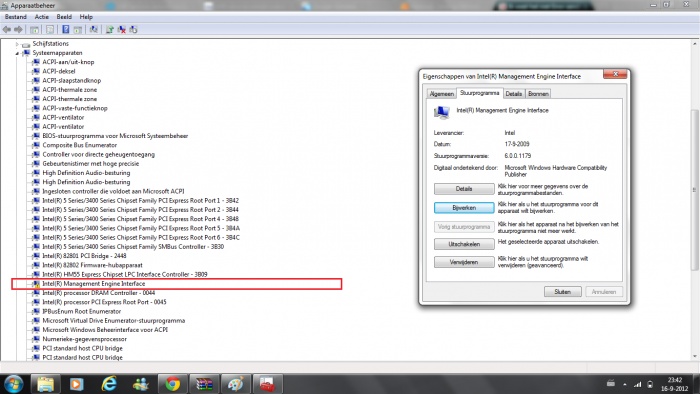700x394 pixels.
Task: Switch to the Algemeen tab
Action: (442, 94)
